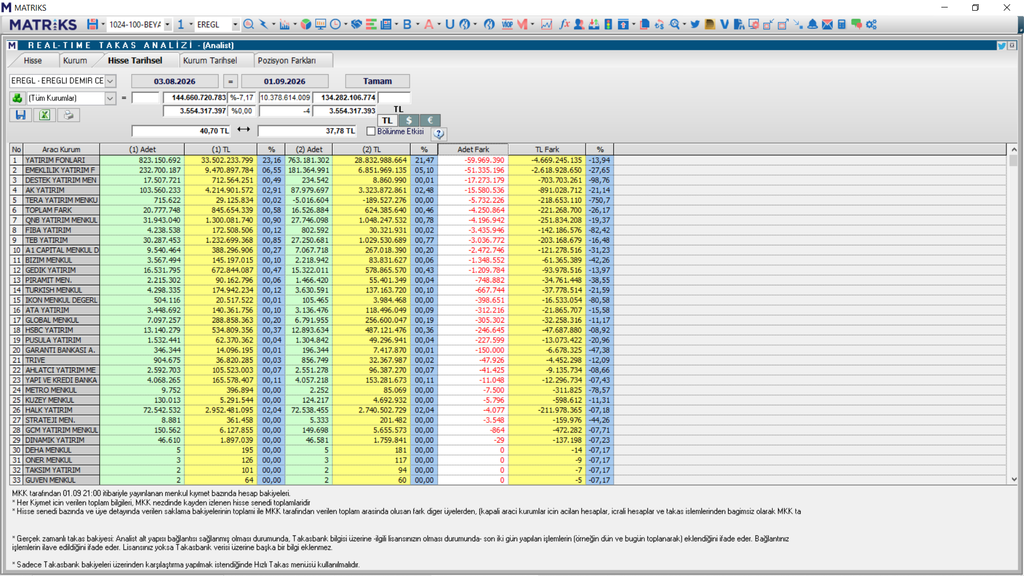Image resolution: width=1024 pixels, height=576 pixels.
Task: Expand dropdown arrow beside the red A icon
Action: click(439, 24)
